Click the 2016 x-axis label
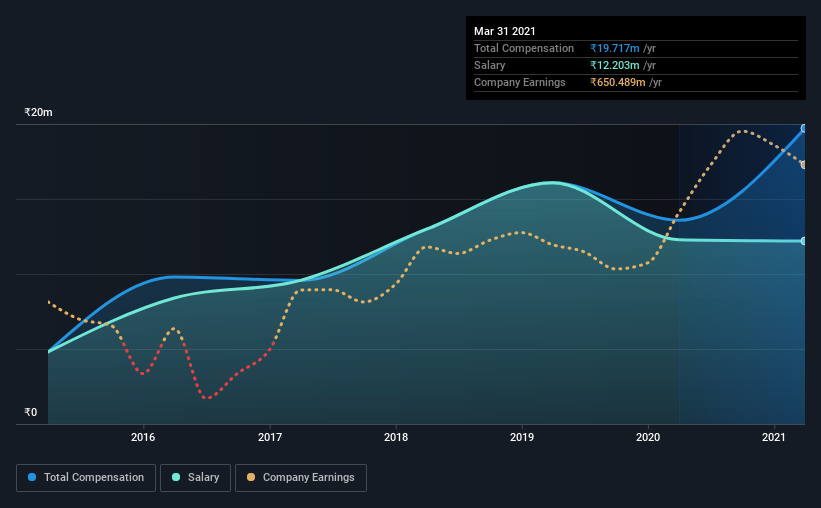 point(143,437)
